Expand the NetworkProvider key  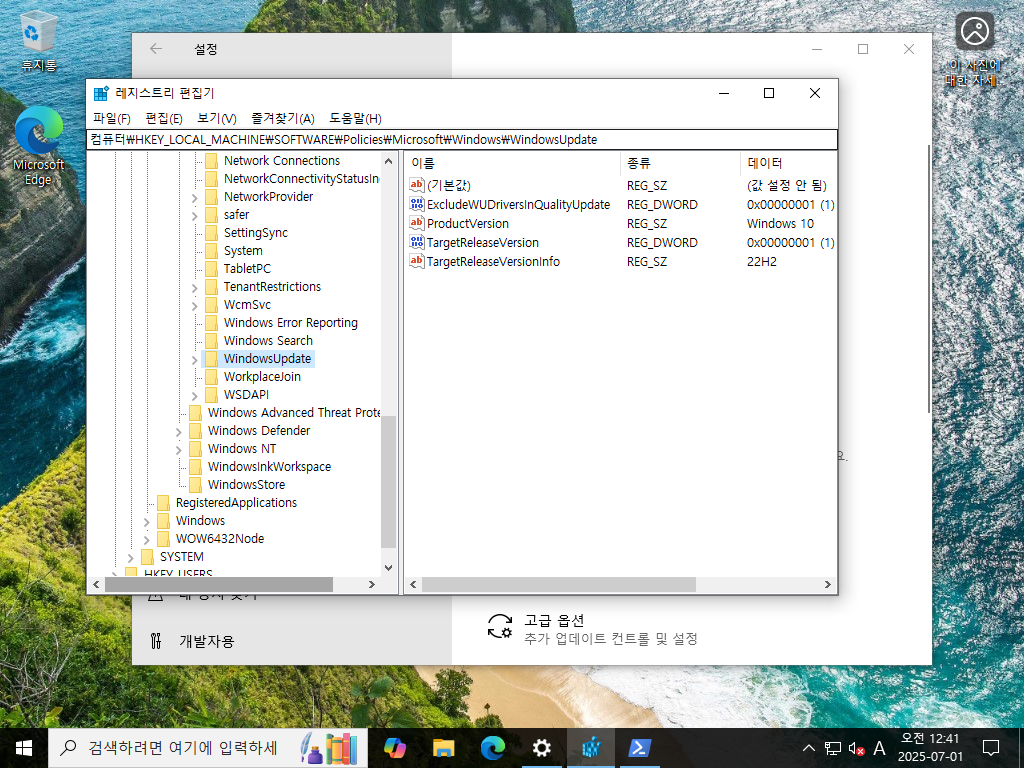[x=195, y=197]
